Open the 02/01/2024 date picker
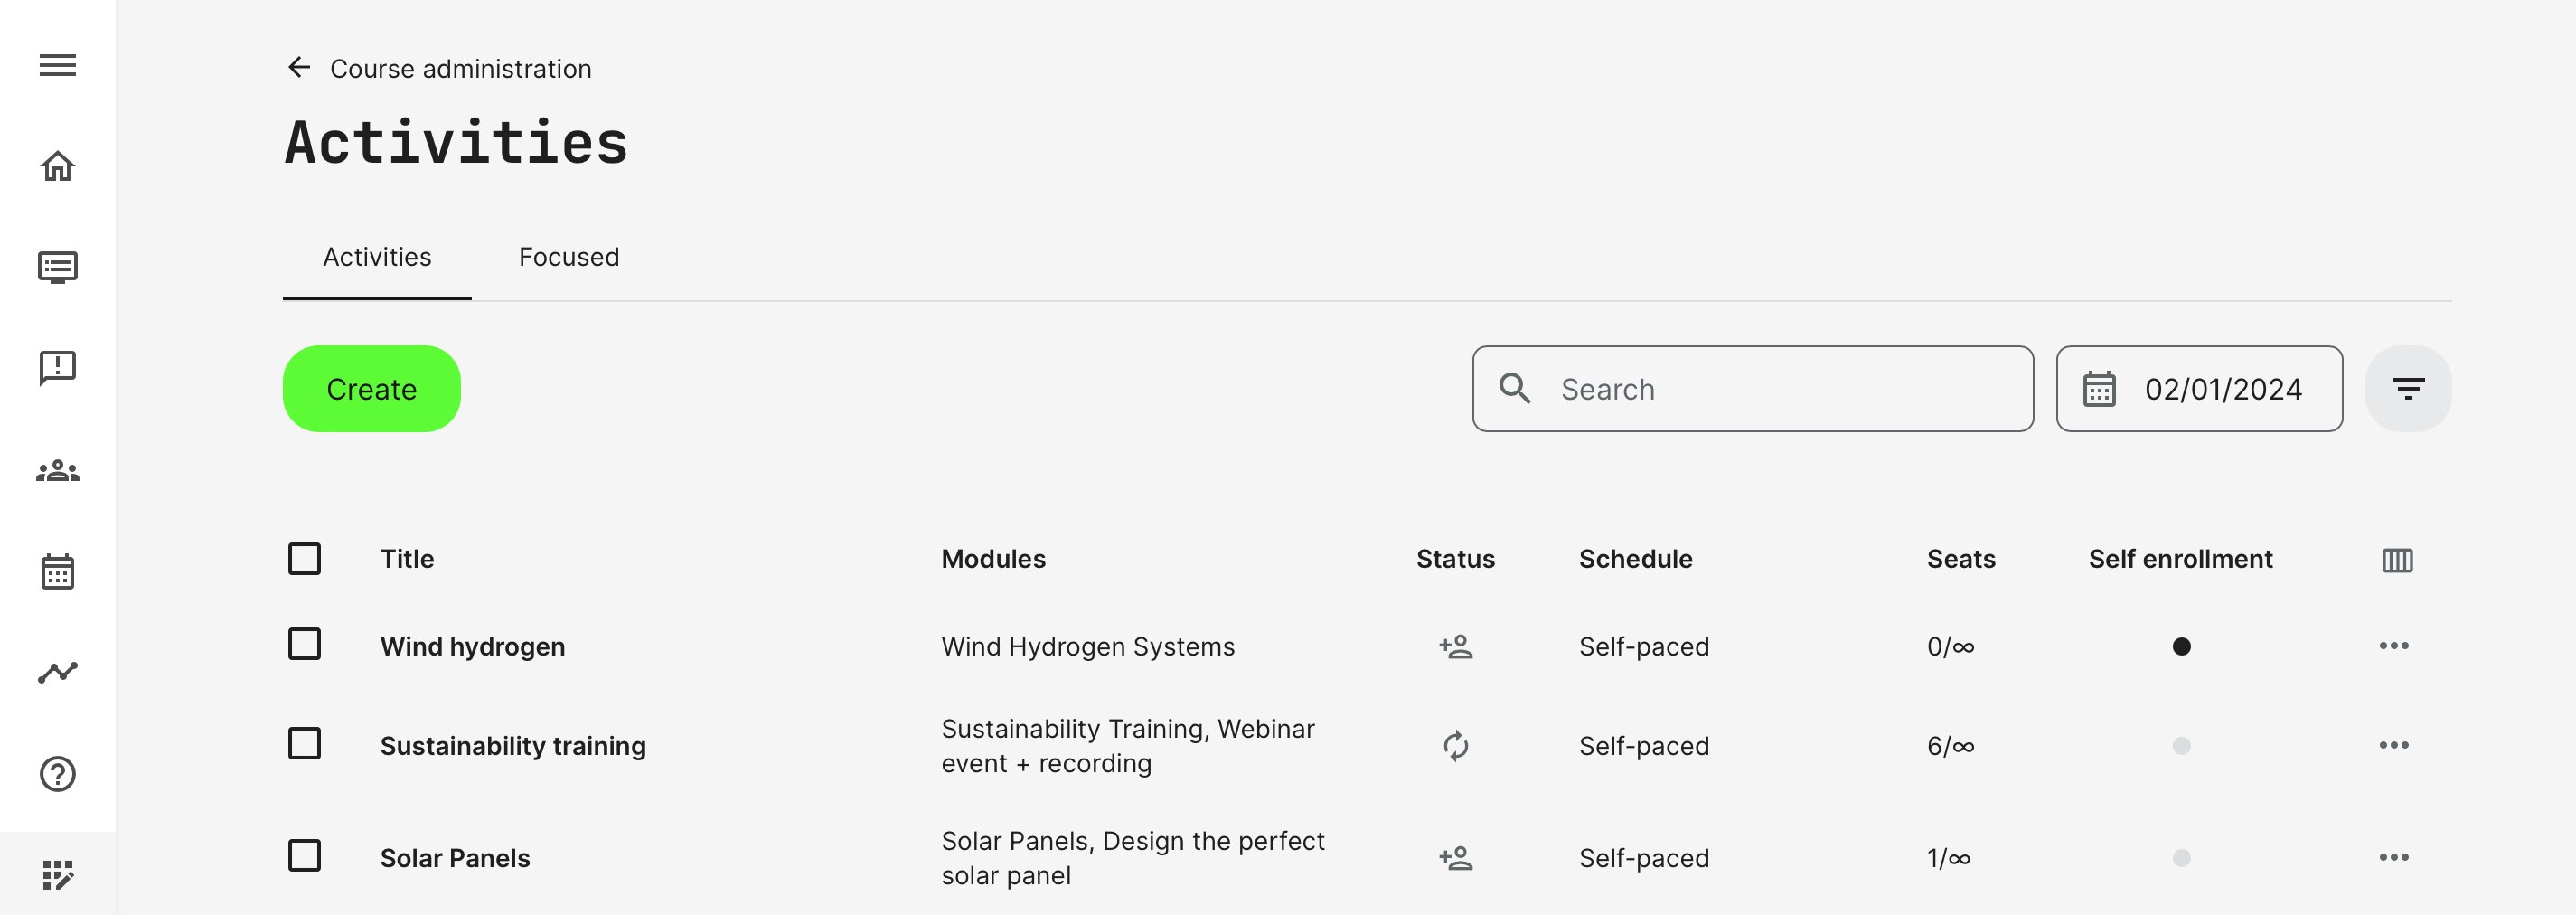The height and width of the screenshot is (915, 2576). 2198,389
